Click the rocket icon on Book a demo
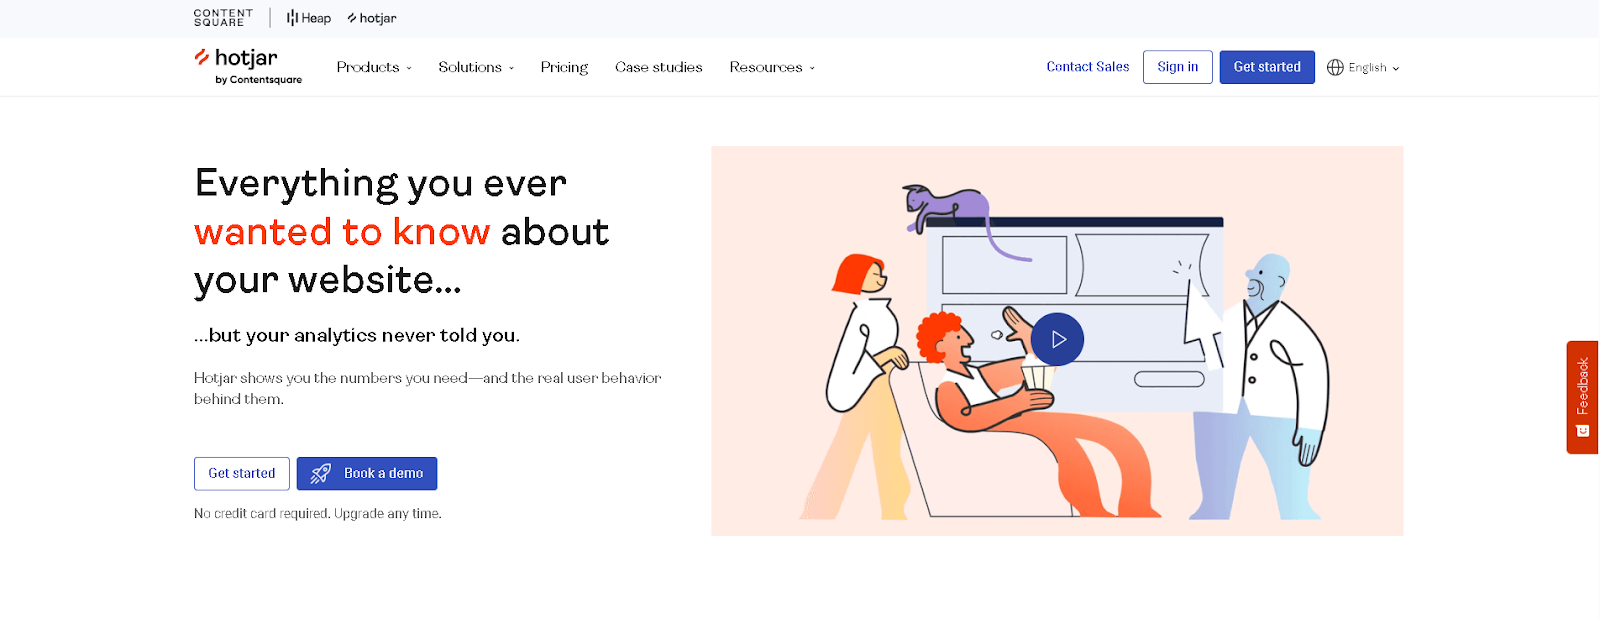This screenshot has height=619, width=1600. tap(320, 473)
